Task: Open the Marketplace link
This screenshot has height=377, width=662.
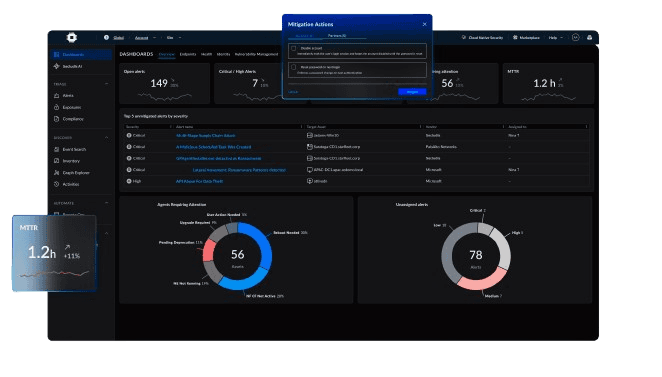Action: tap(529, 38)
